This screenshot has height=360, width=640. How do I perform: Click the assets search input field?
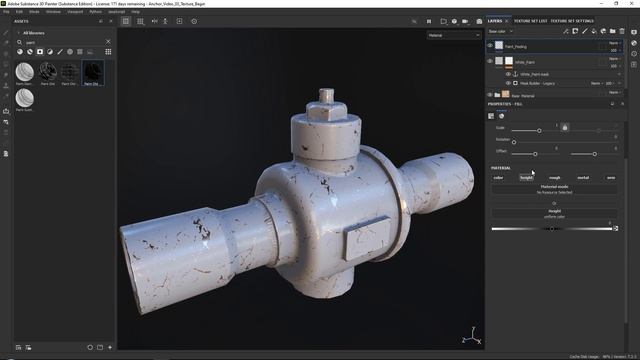pyautogui.click(x=64, y=42)
